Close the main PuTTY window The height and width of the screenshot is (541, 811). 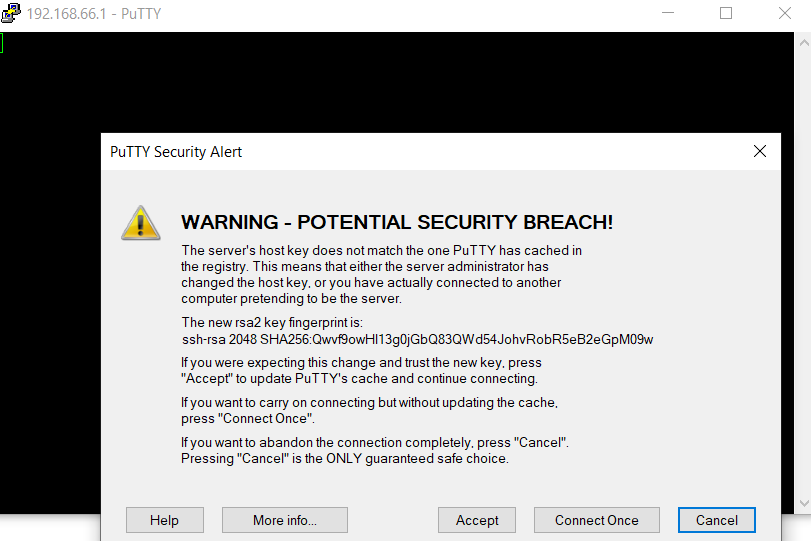pos(785,13)
